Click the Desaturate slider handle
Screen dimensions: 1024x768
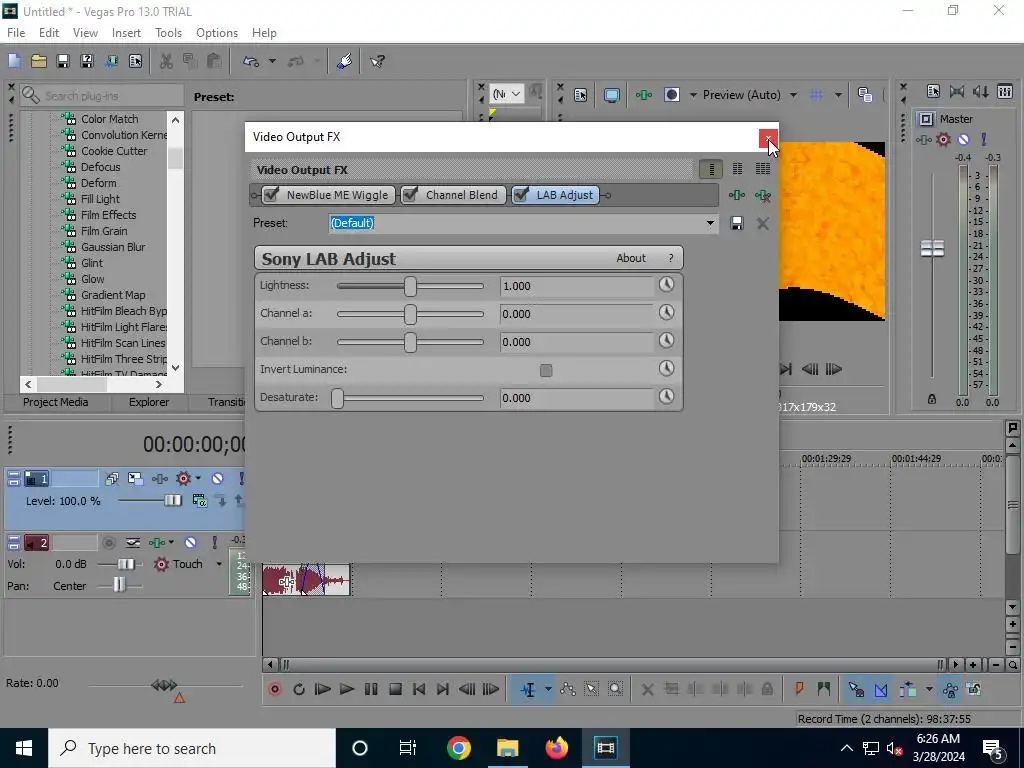click(x=337, y=398)
